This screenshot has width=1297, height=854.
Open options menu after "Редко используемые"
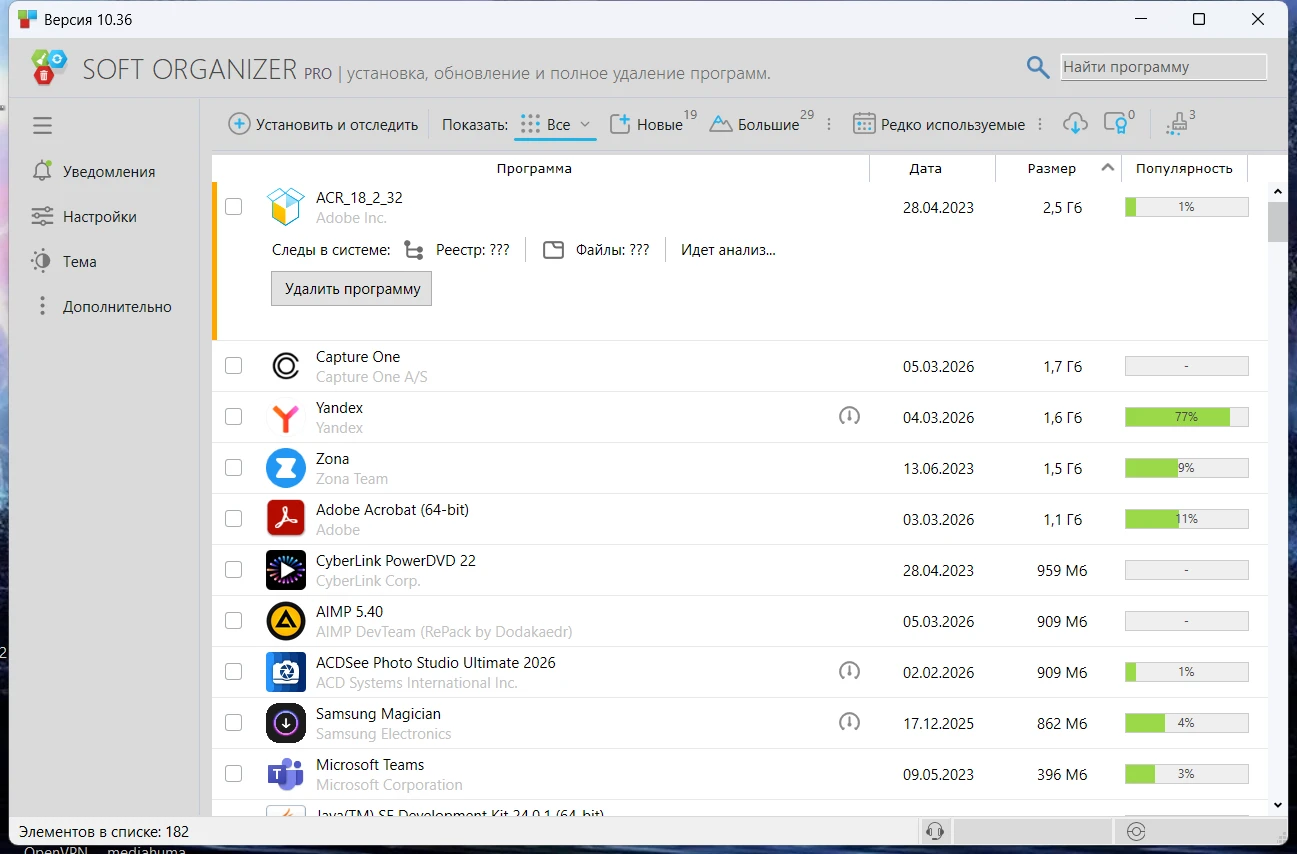pyautogui.click(x=1040, y=124)
